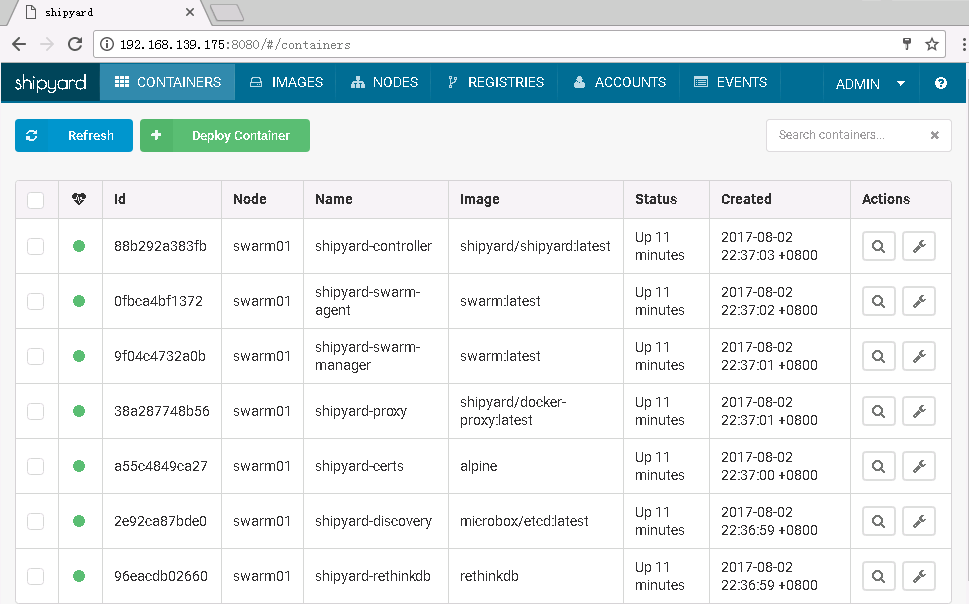This screenshot has width=969, height=604.
Task: Click container Id 88b292a383fb
Action: tap(160, 246)
